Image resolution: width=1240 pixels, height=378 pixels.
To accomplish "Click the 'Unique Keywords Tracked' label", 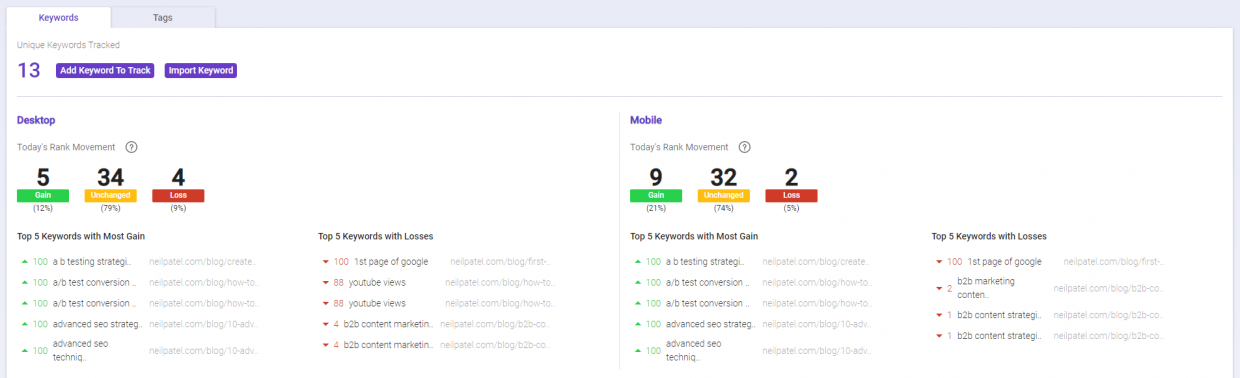I will click(x=68, y=45).
